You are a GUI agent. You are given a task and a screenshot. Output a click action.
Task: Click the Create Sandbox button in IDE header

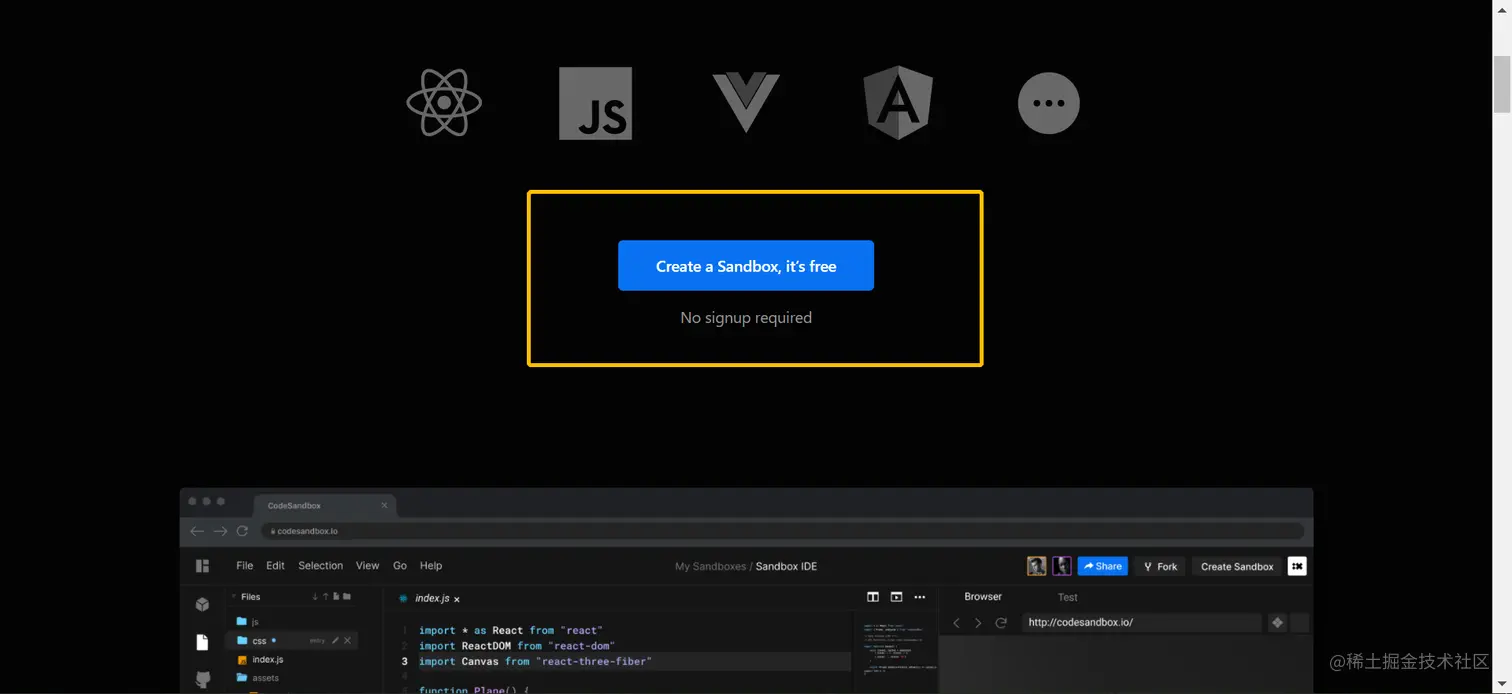coord(1237,566)
